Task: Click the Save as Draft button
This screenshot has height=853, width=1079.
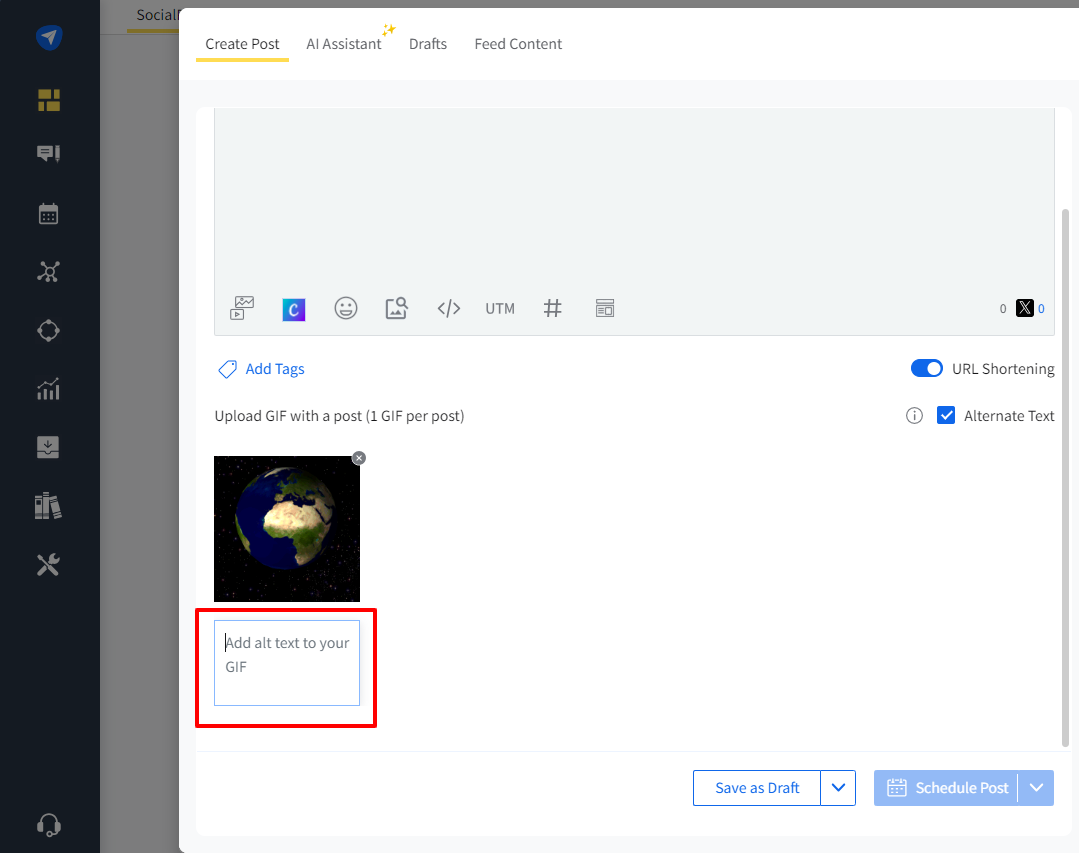Action: pyautogui.click(x=757, y=788)
